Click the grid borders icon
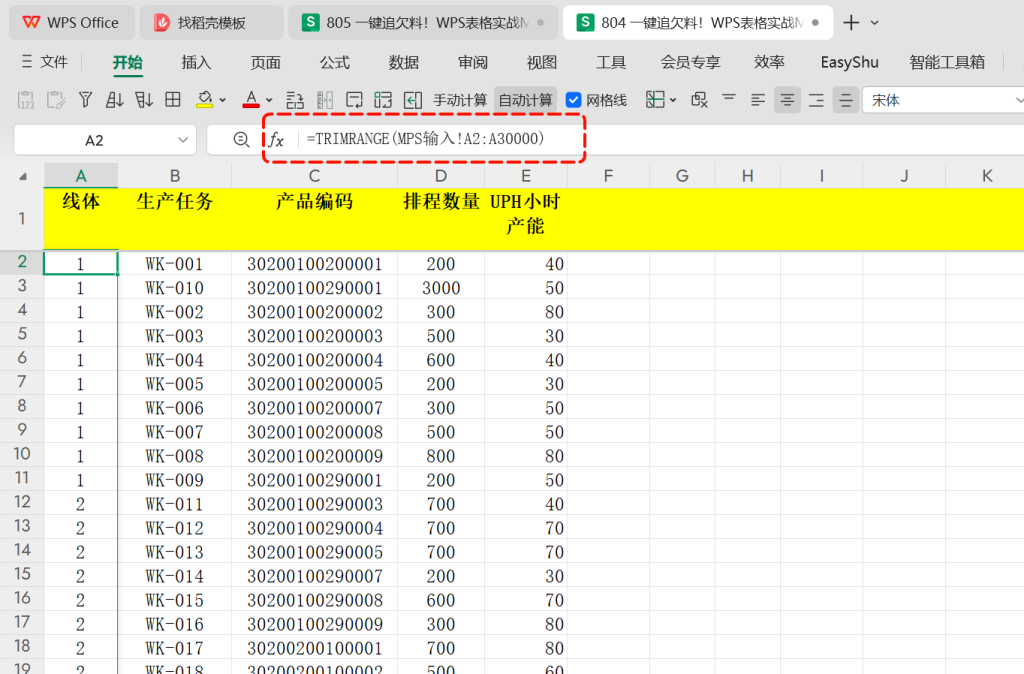Image resolution: width=1024 pixels, height=674 pixels. coord(173,100)
